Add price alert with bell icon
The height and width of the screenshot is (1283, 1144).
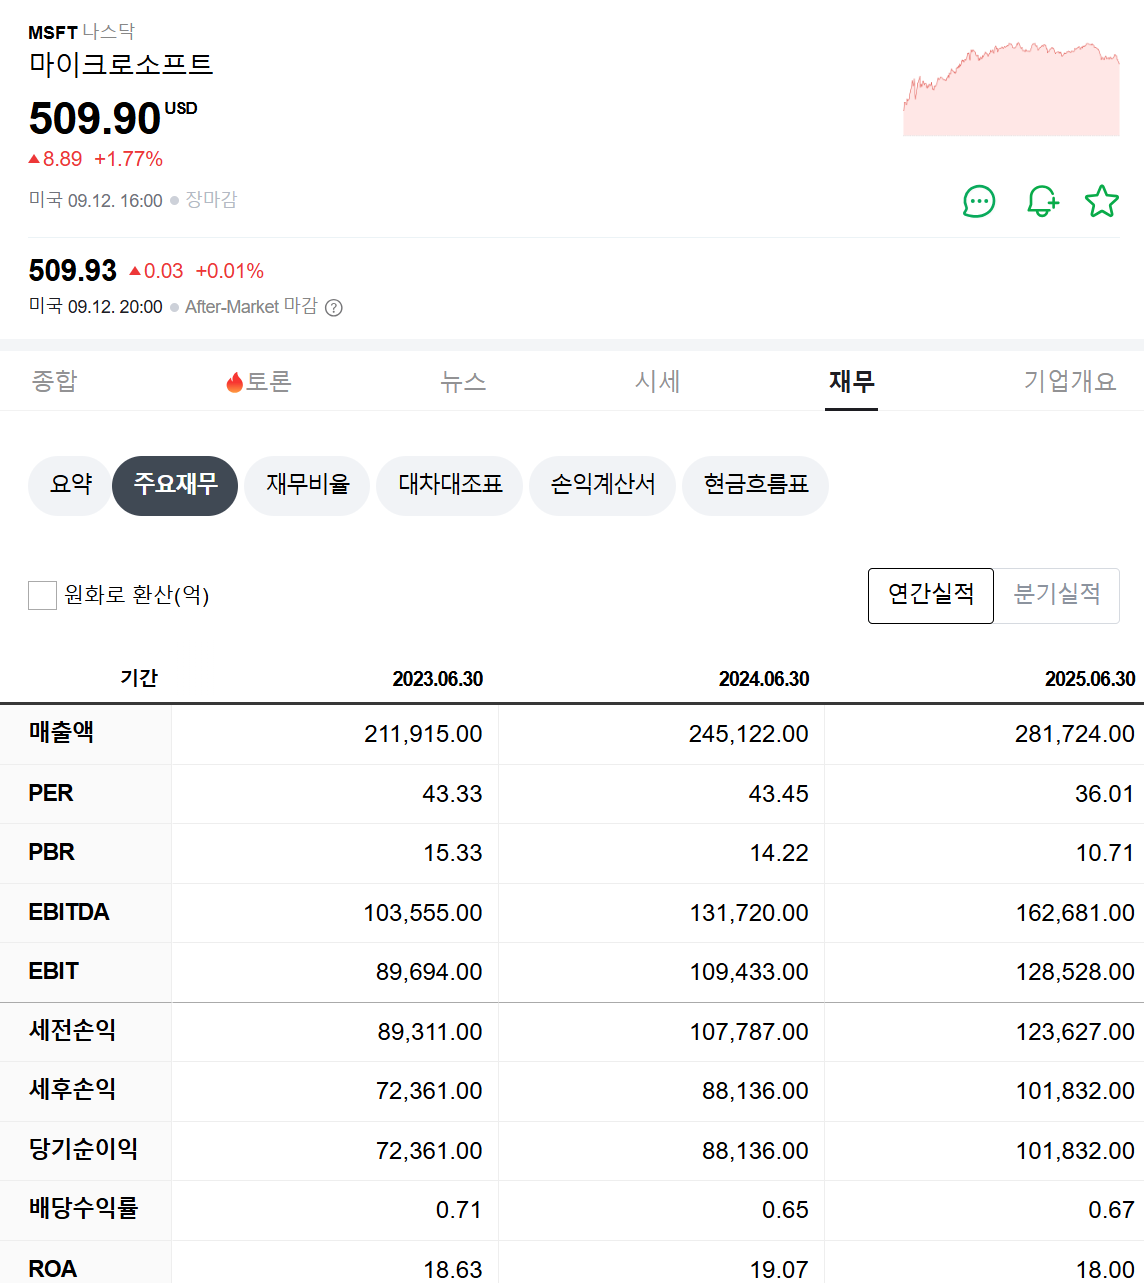[1042, 201]
